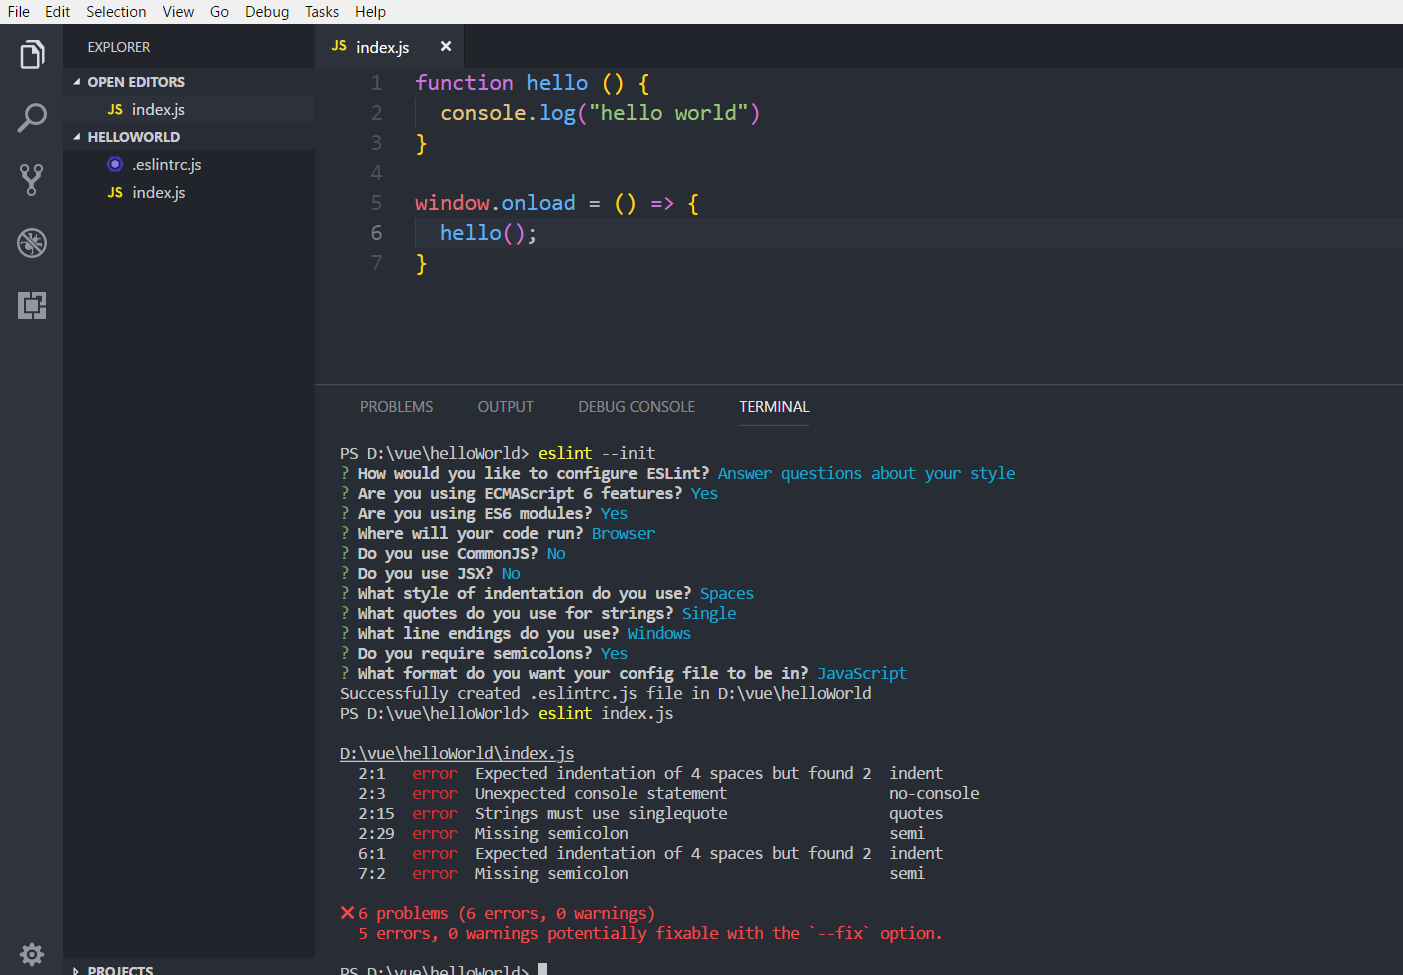Switch to the DEBUG CONSOLE tab

pyautogui.click(x=636, y=407)
